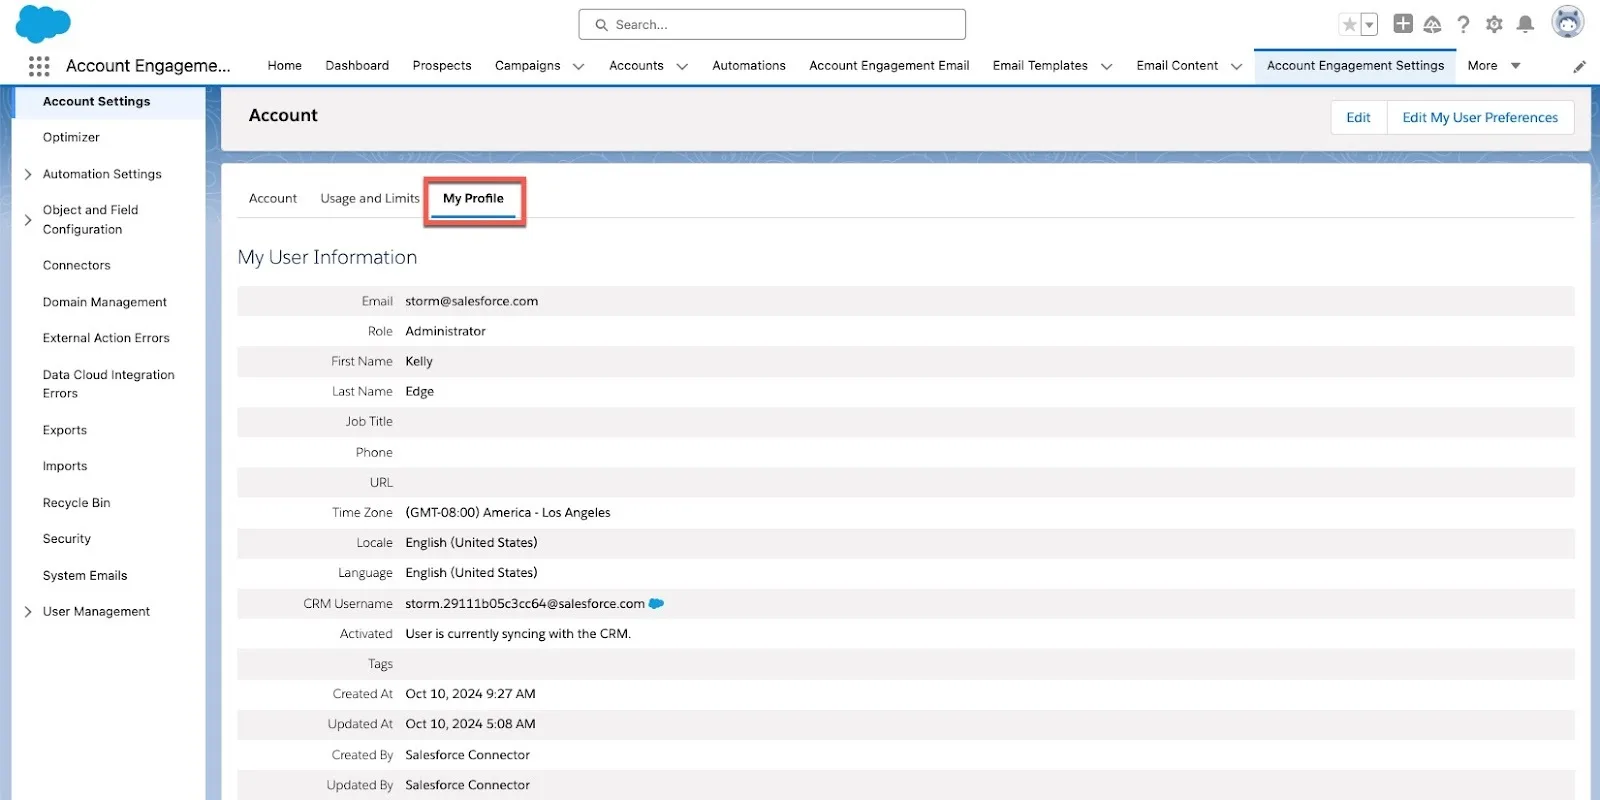Open the Help question mark icon
Screen dimensions: 1600x800
(1463, 24)
